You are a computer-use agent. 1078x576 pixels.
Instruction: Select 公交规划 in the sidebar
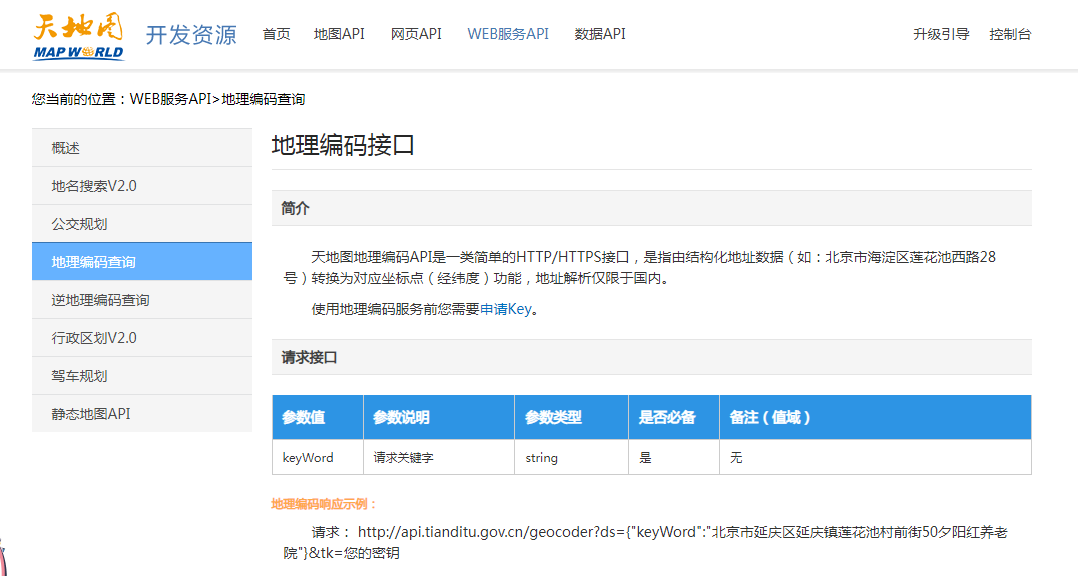pos(142,223)
